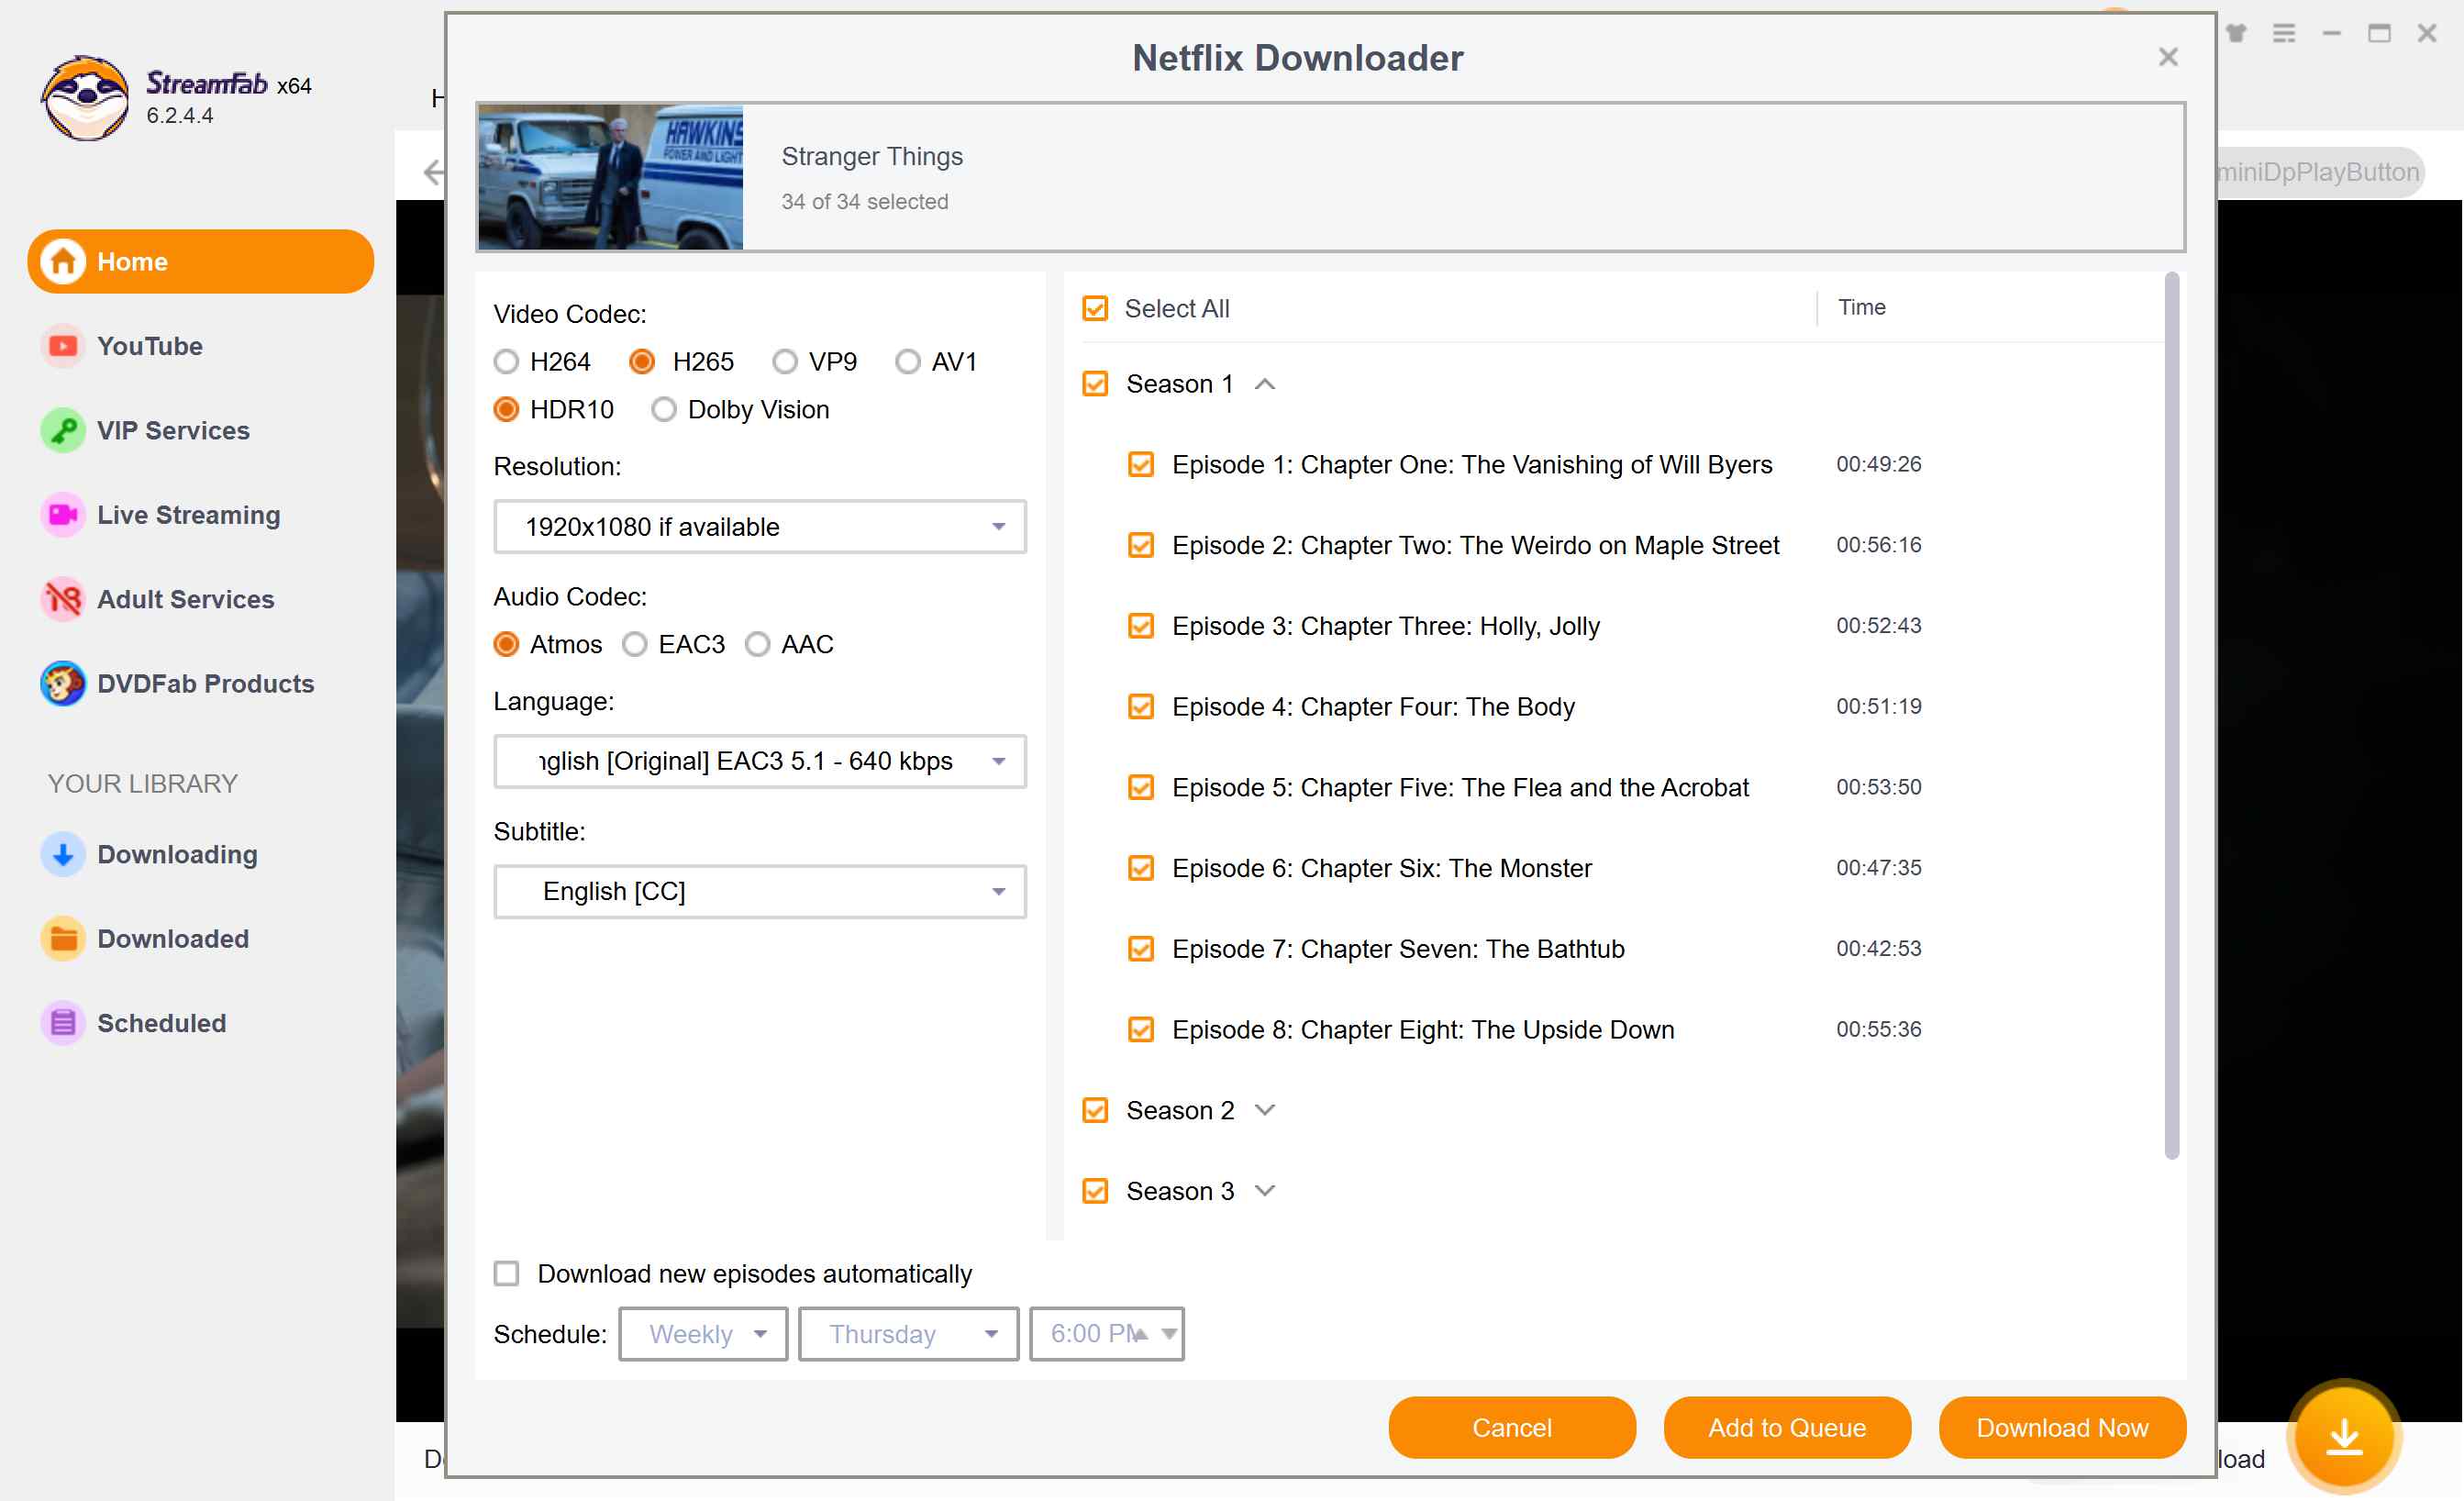Select the H265 video codec
Screen dimensions: 2464x1501
coord(642,361)
